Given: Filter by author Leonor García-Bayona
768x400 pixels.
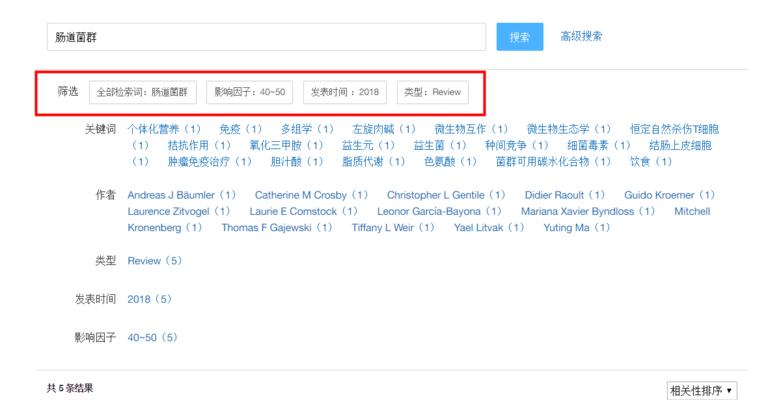Looking at the screenshot, I should click(x=439, y=211).
